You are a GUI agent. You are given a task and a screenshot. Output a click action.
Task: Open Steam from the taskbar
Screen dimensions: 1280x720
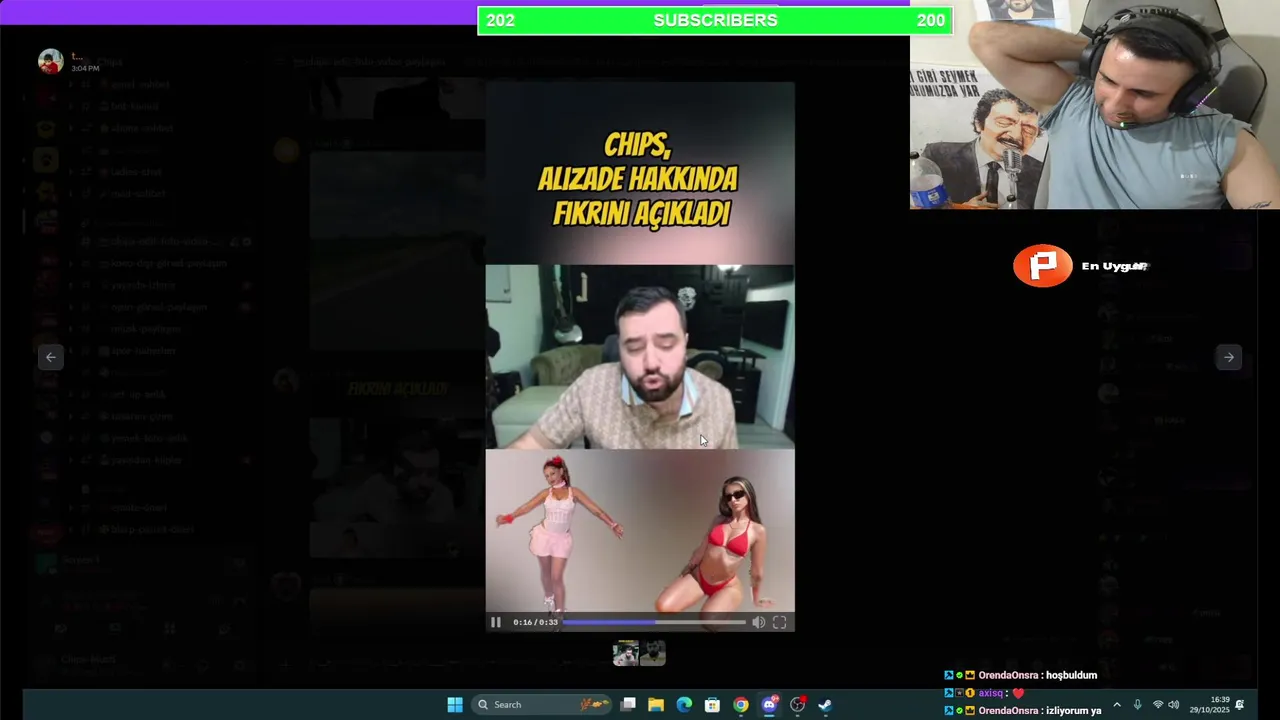click(825, 704)
